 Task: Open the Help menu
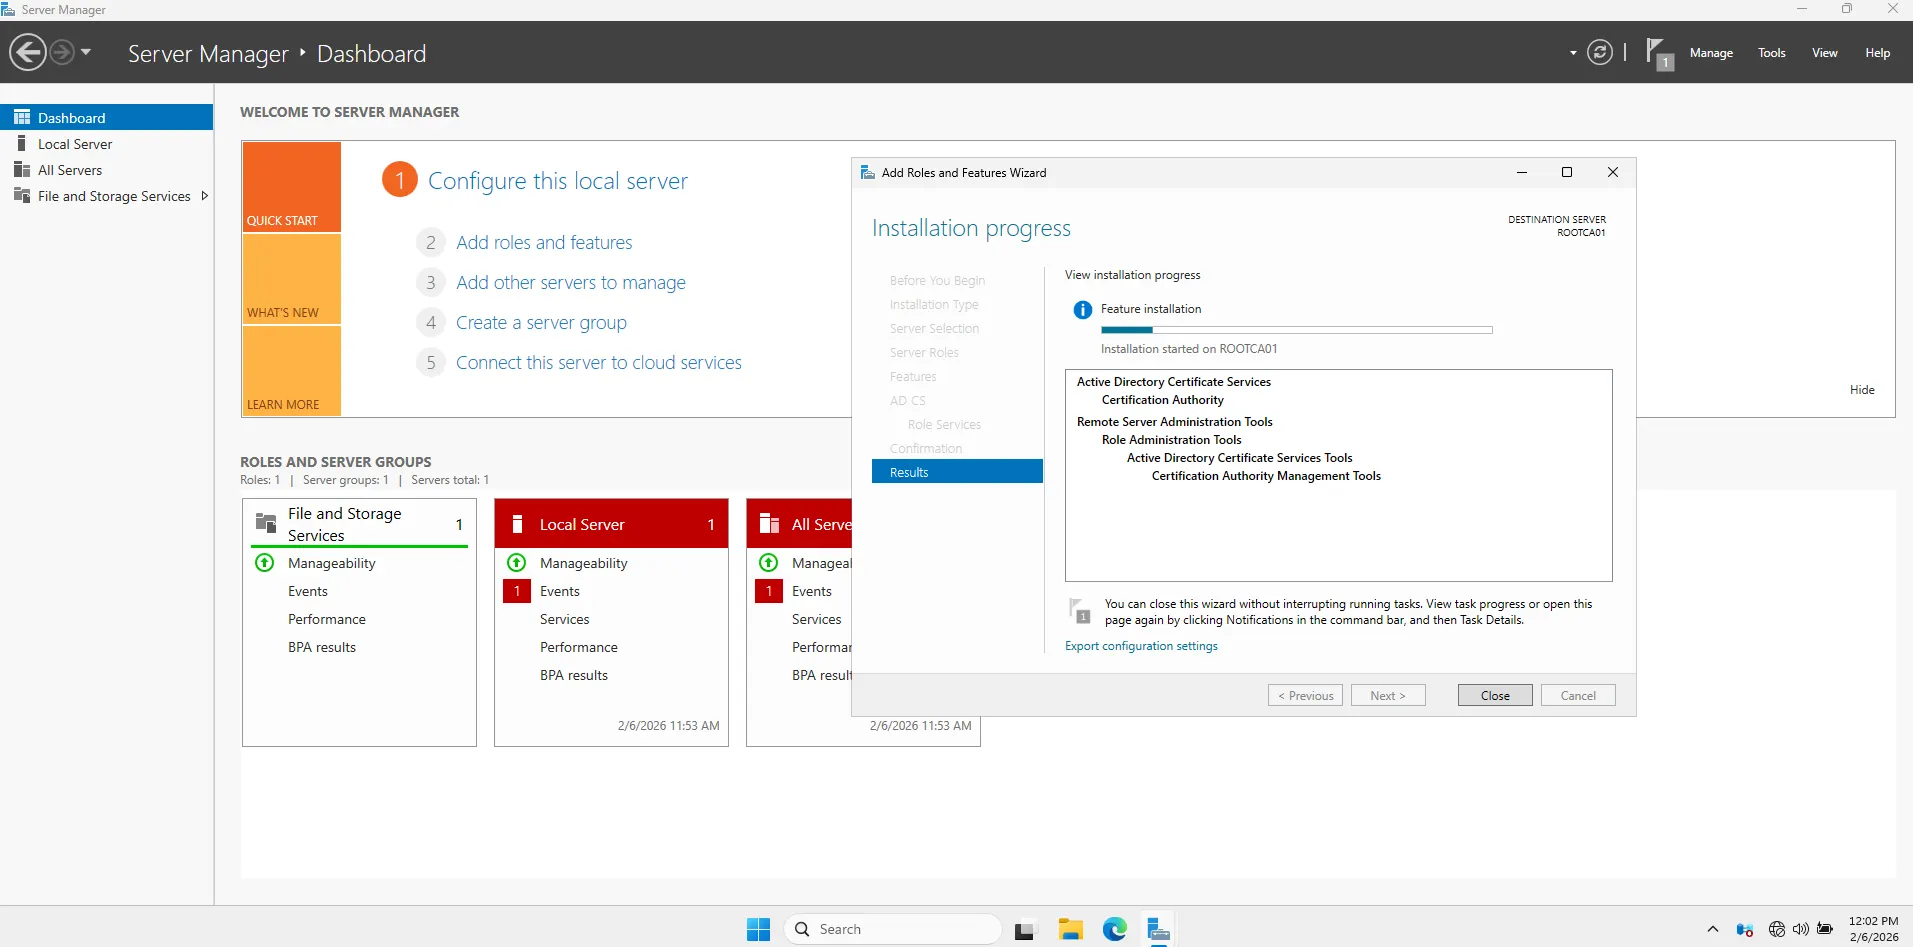(1877, 53)
